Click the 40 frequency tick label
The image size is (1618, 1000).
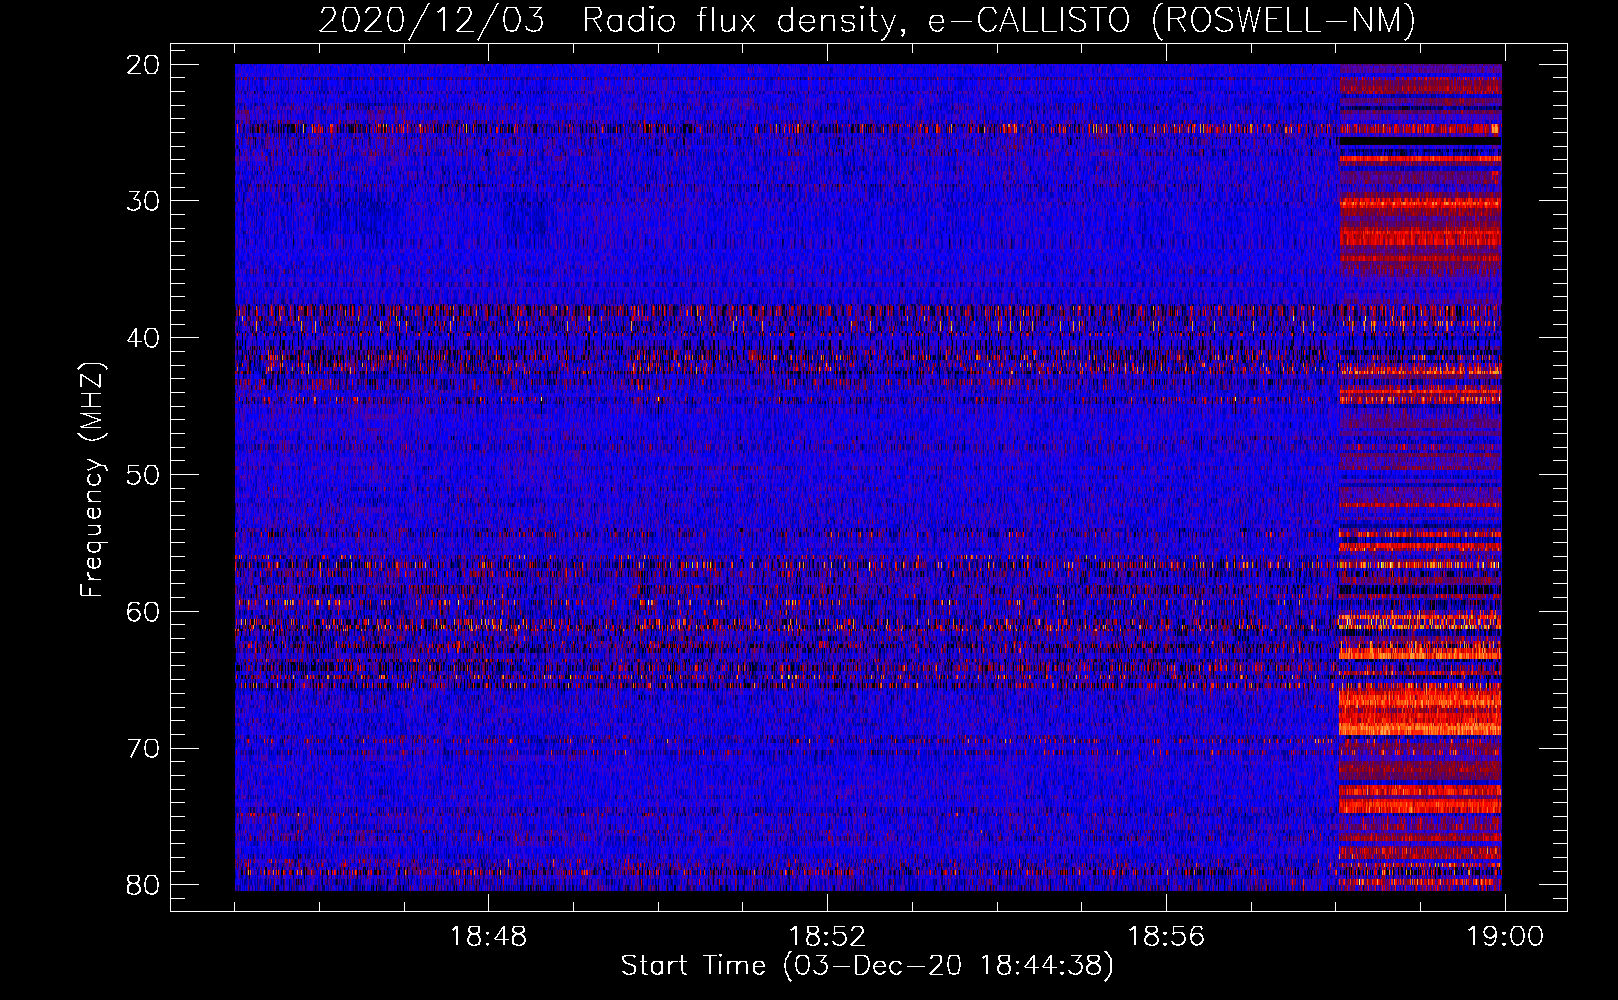143,338
